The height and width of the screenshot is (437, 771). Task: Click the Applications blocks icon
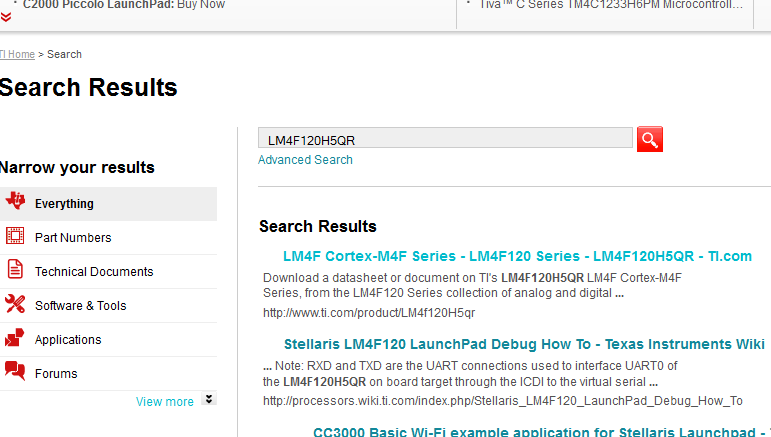(14, 338)
